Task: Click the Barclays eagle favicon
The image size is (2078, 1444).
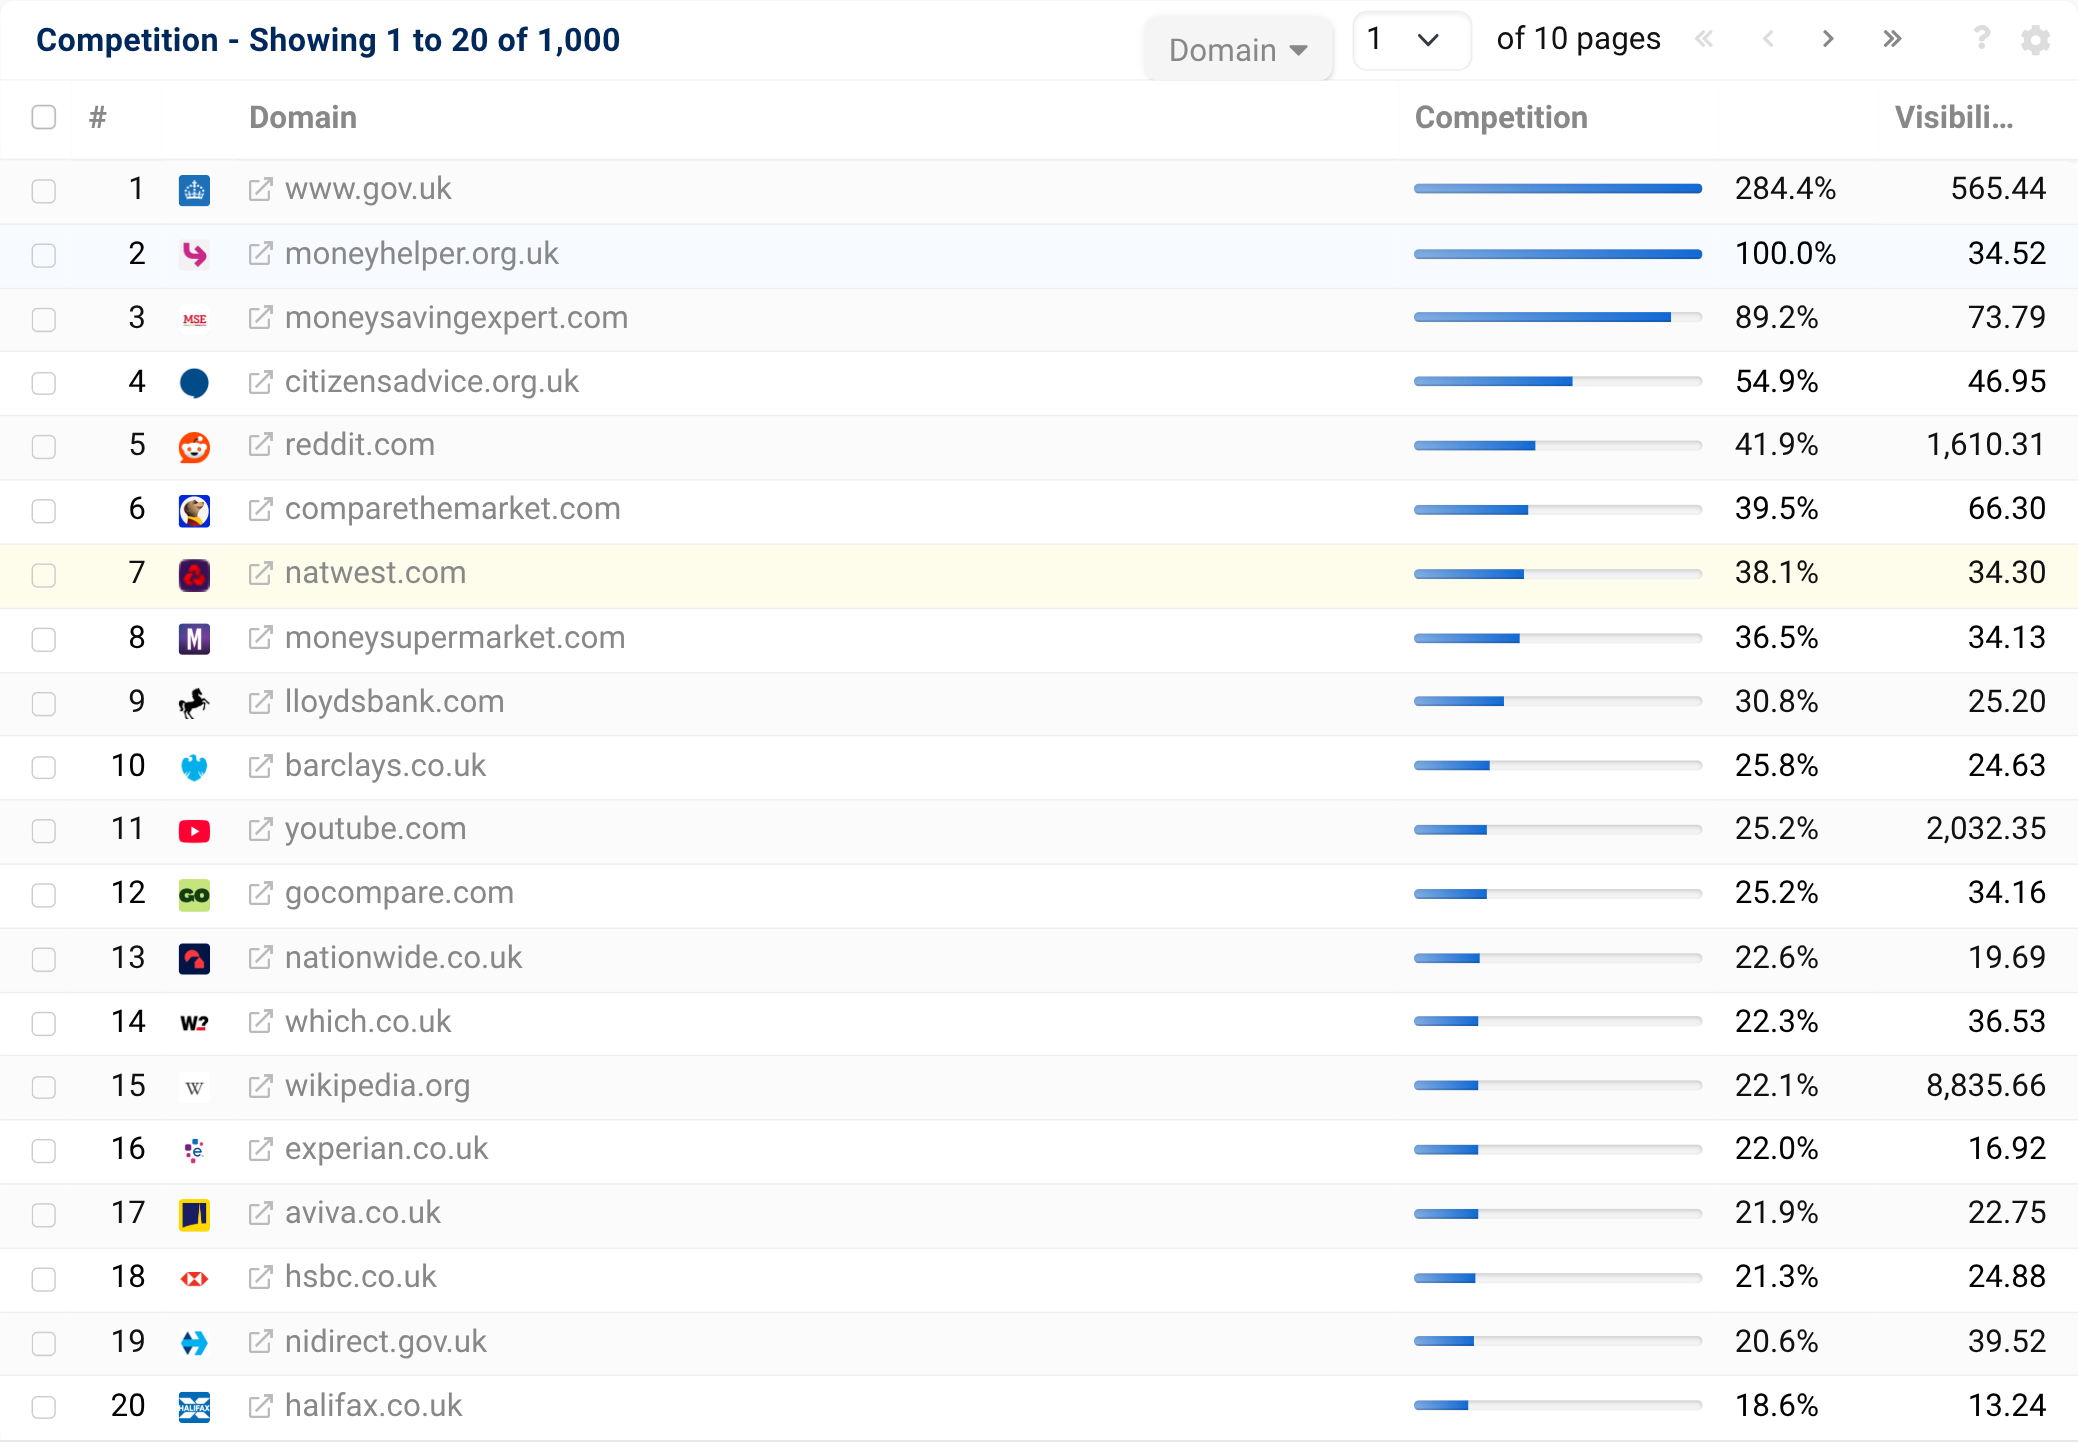Action: click(194, 767)
